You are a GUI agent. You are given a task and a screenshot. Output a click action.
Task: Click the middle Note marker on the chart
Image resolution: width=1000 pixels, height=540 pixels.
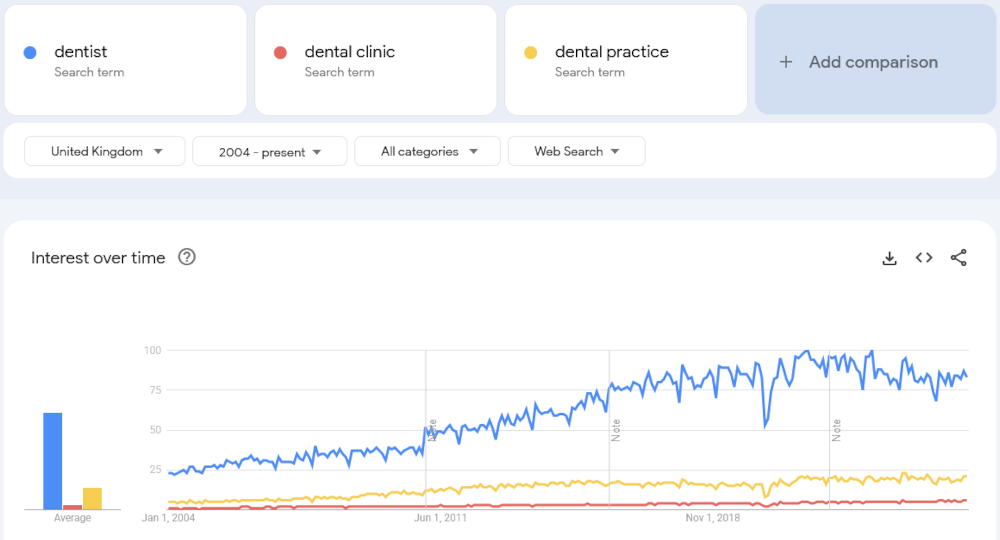[x=616, y=431]
